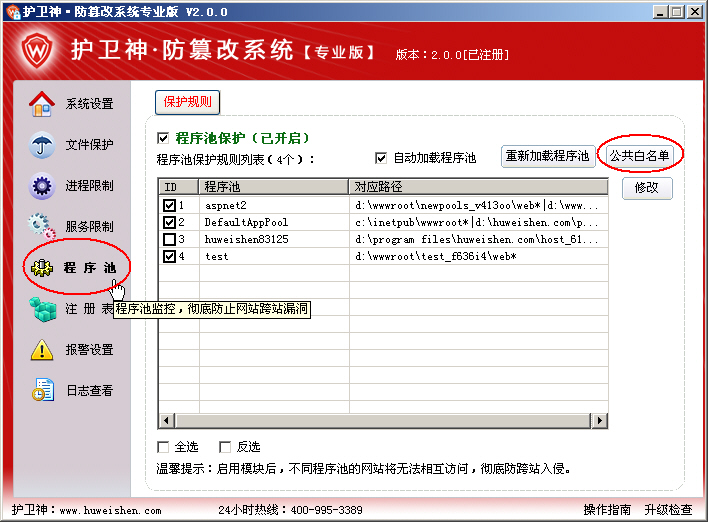Check the huweishen83125 row checkbox
708x522 pixels.
pos(169,239)
